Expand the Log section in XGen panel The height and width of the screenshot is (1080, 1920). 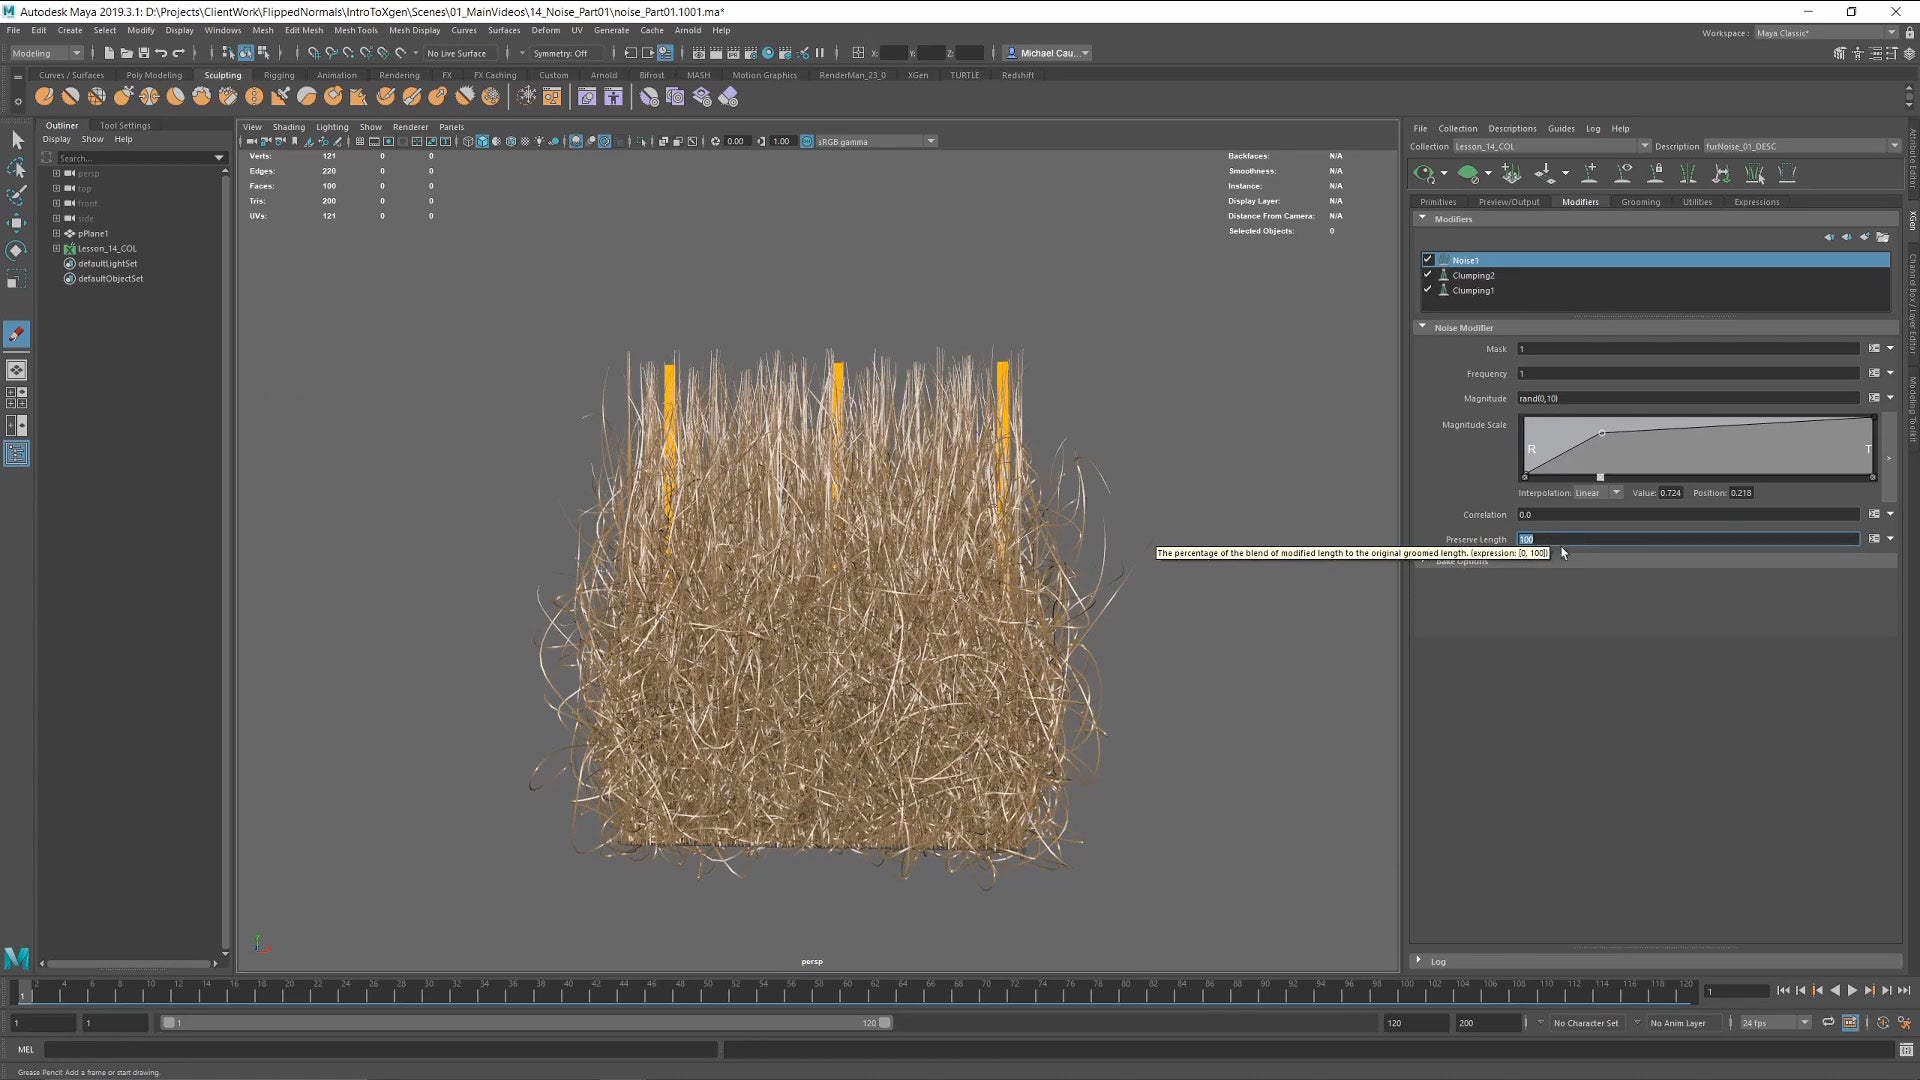click(1418, 961)
